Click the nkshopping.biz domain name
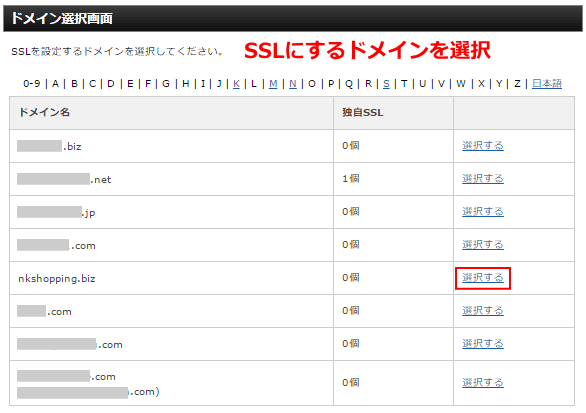Viewport: 586px width, 413px height. (x=57, y=279)
